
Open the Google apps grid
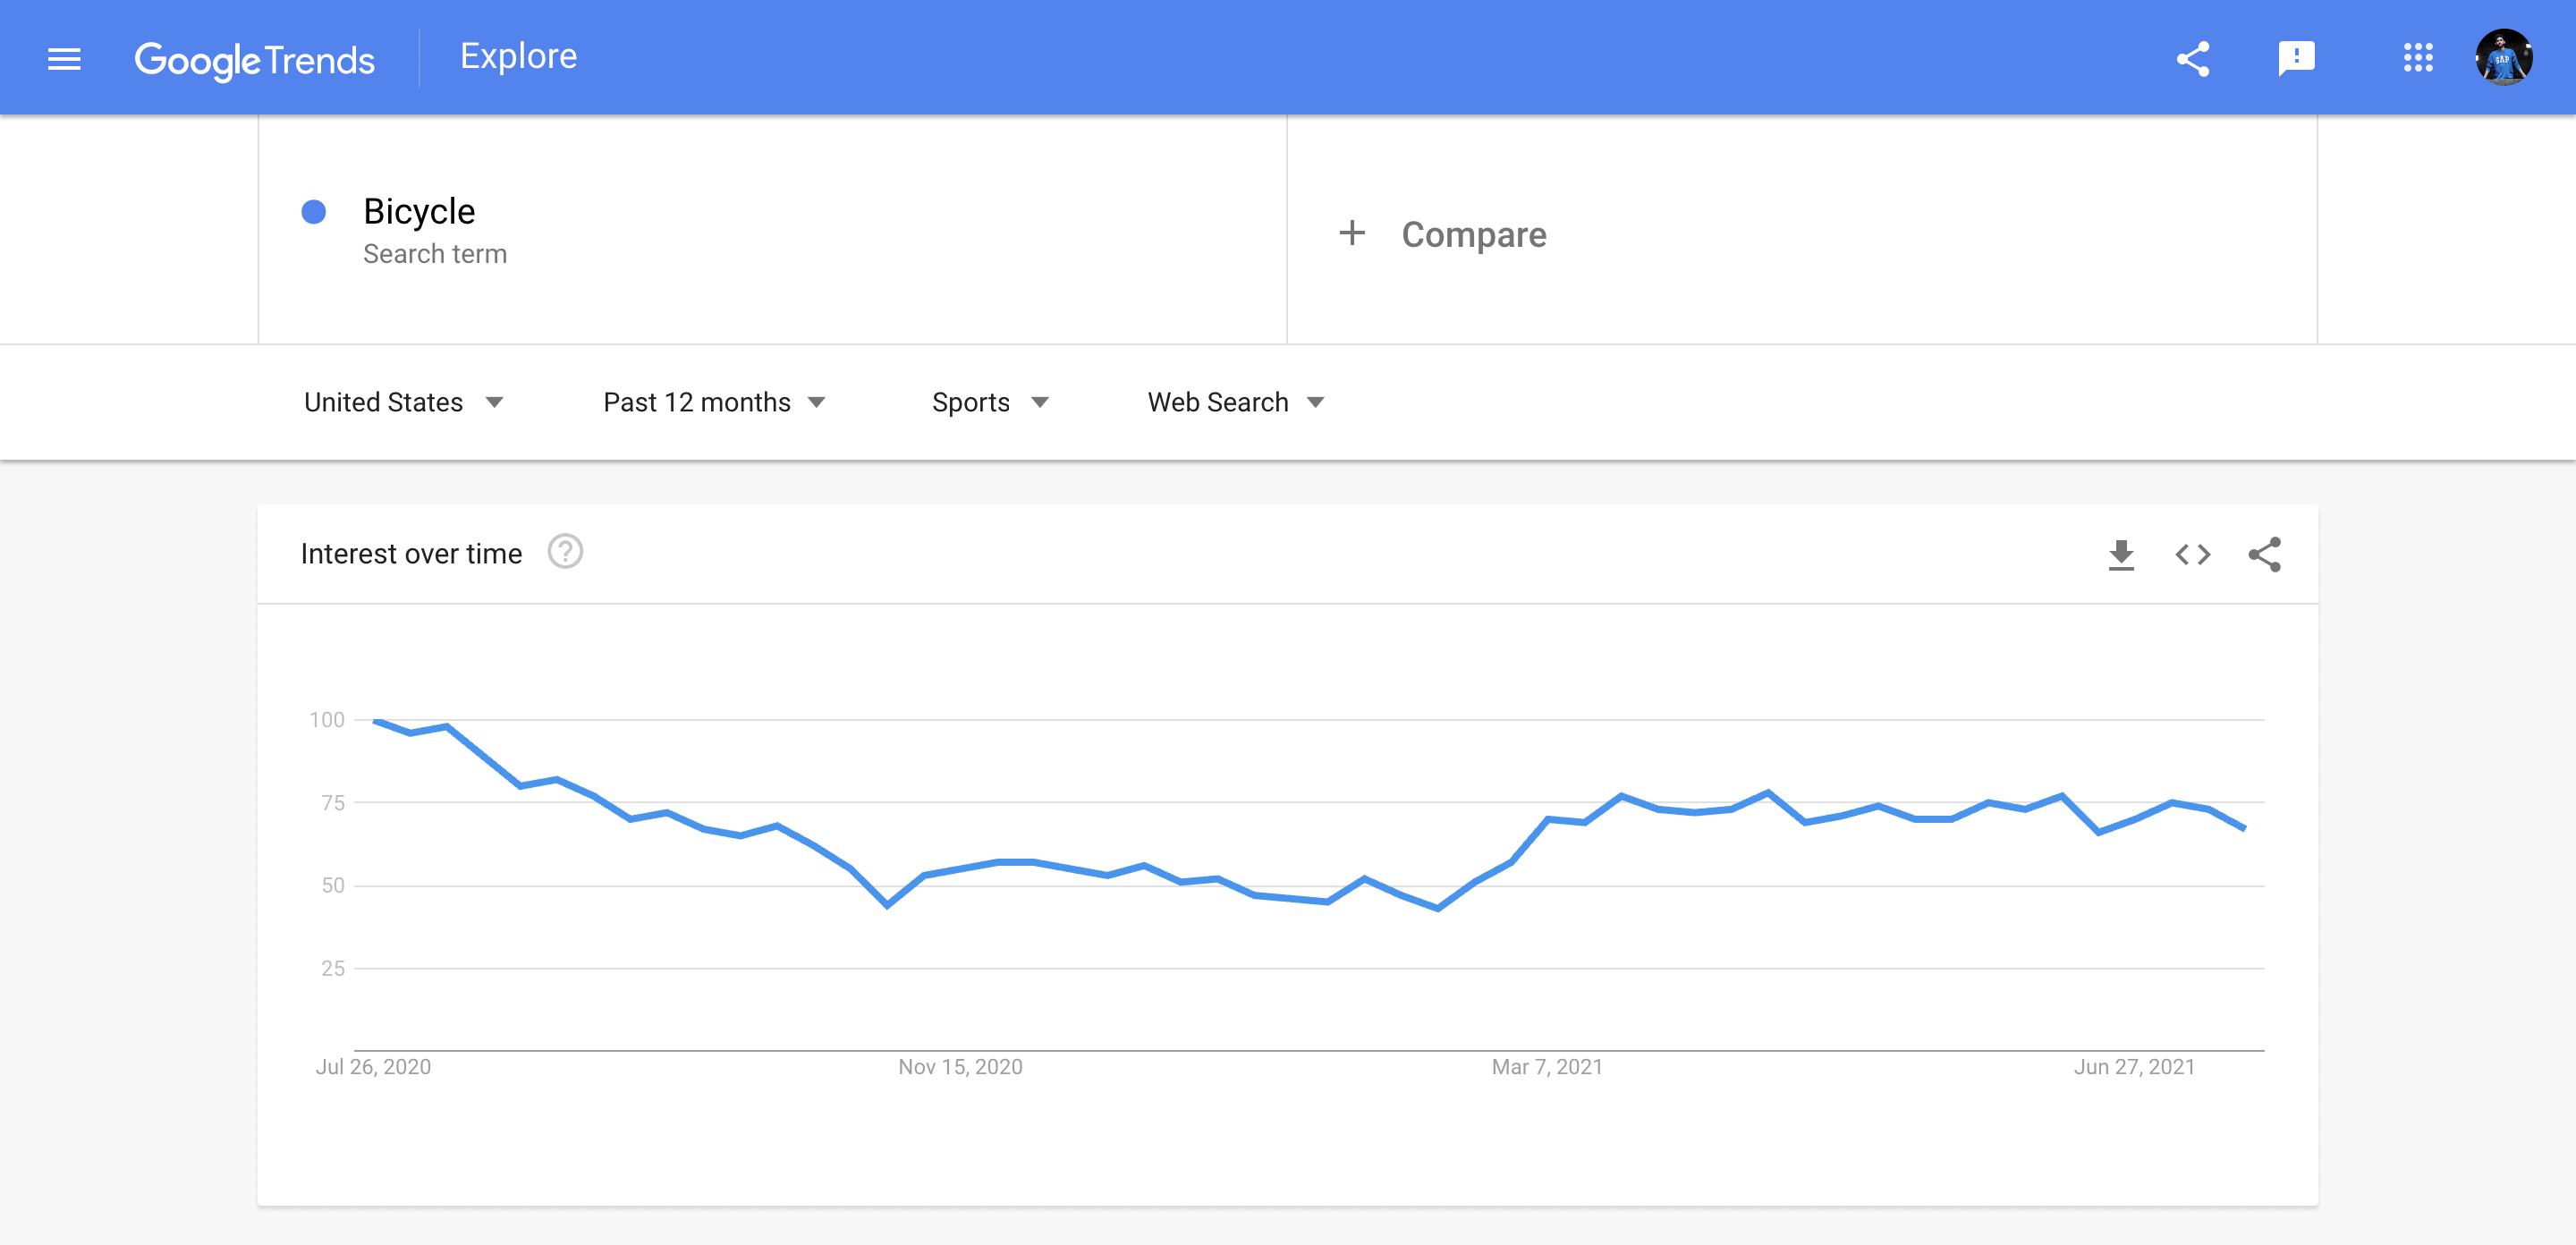coord(2417,58)
